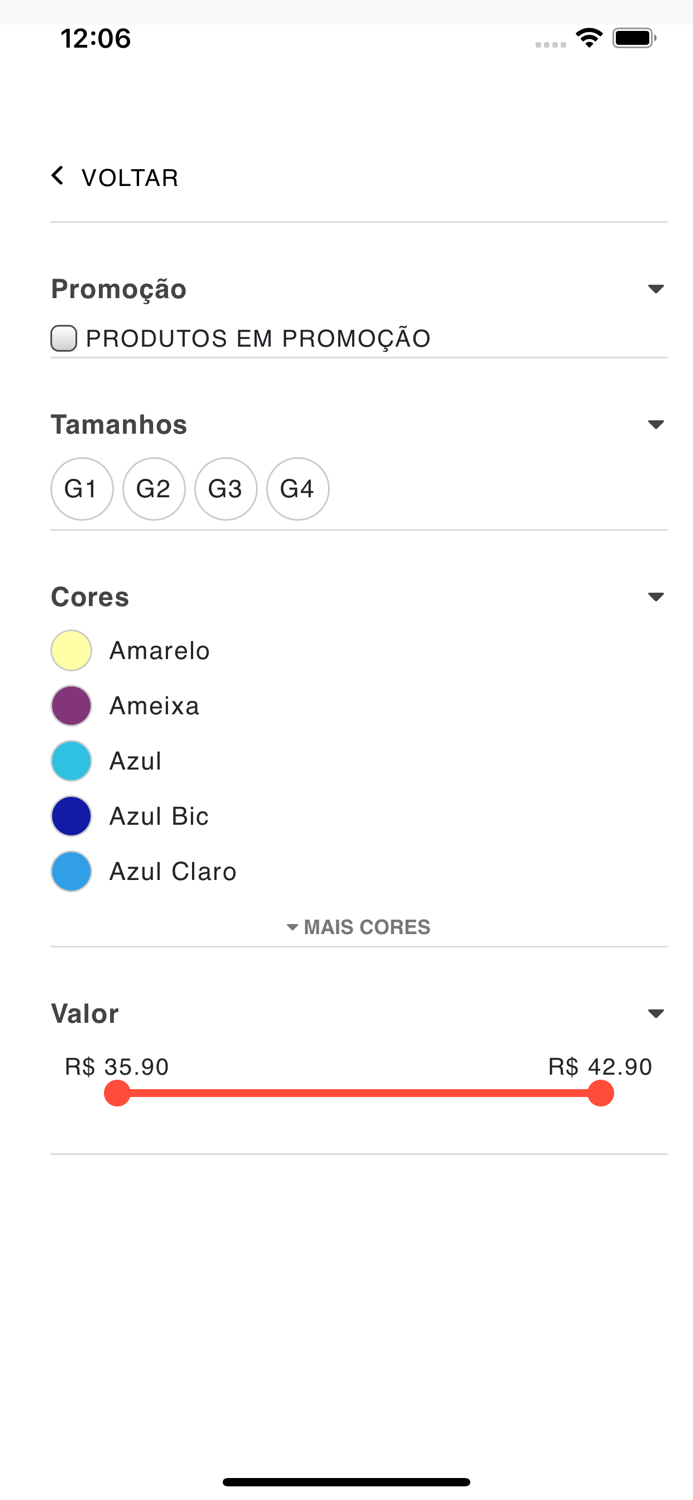Image resolution: width=693 pixels, height=1500 pixels.
Task: Select the Azul Bic dark blue circle
Action: coord(71,816)
